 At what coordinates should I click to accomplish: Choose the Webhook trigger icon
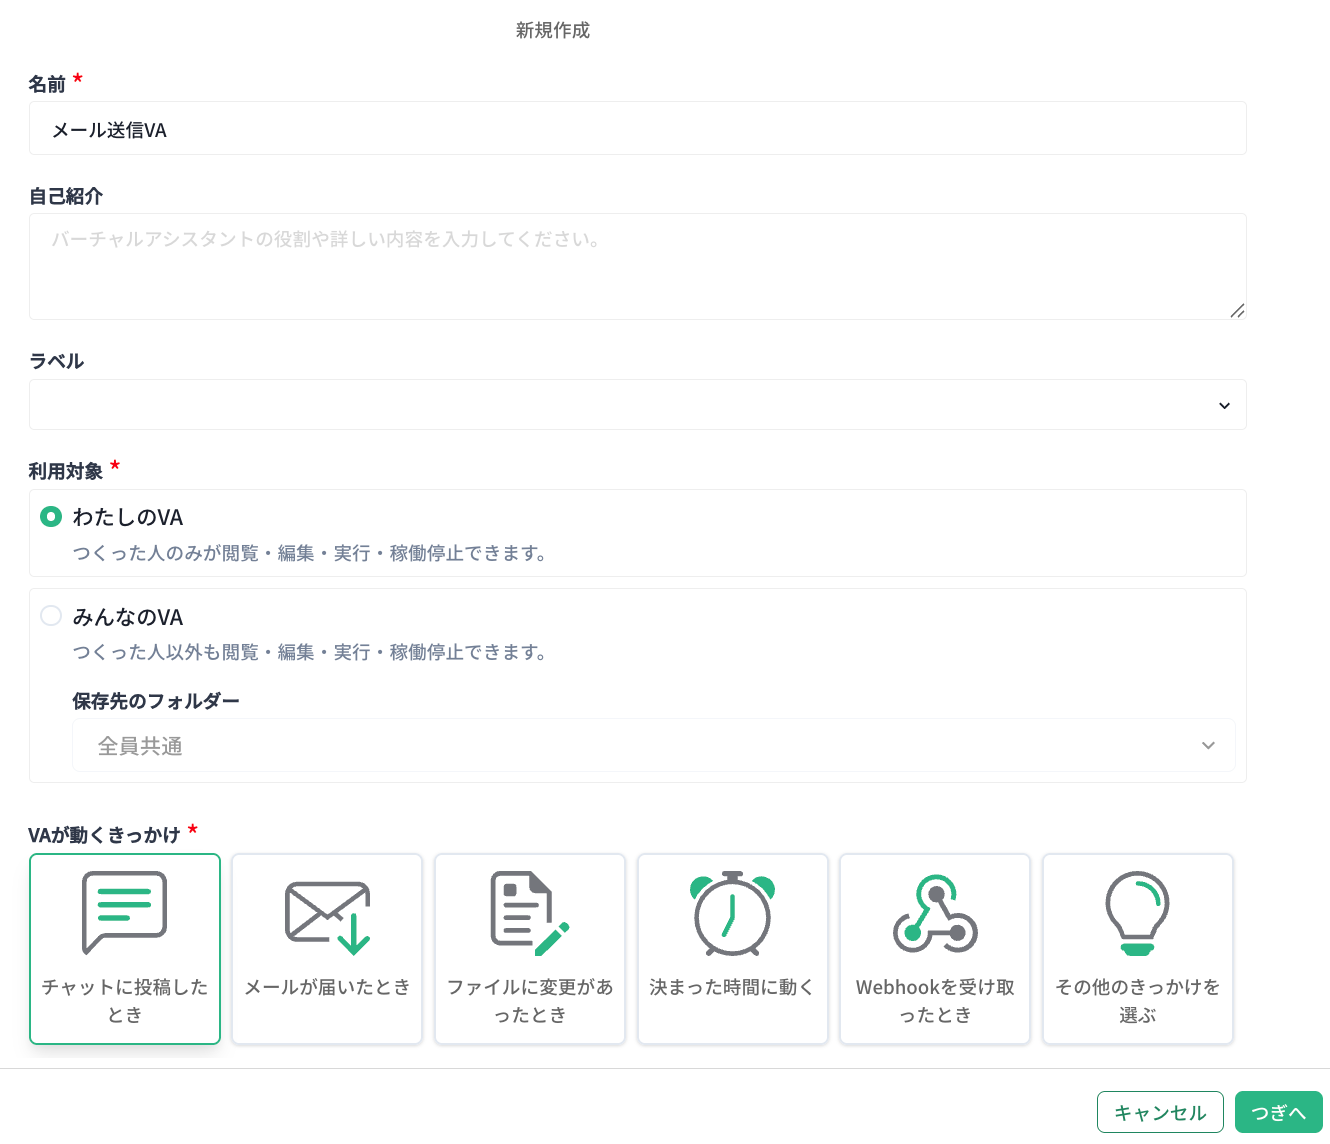[x=935, y=914]
